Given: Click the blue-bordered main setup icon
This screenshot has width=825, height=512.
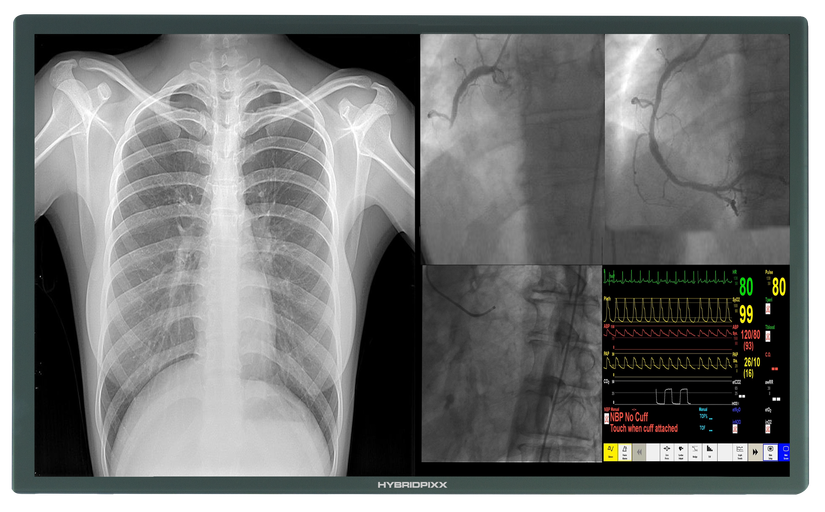Looking at the screenshot, I should pos(771,452).
